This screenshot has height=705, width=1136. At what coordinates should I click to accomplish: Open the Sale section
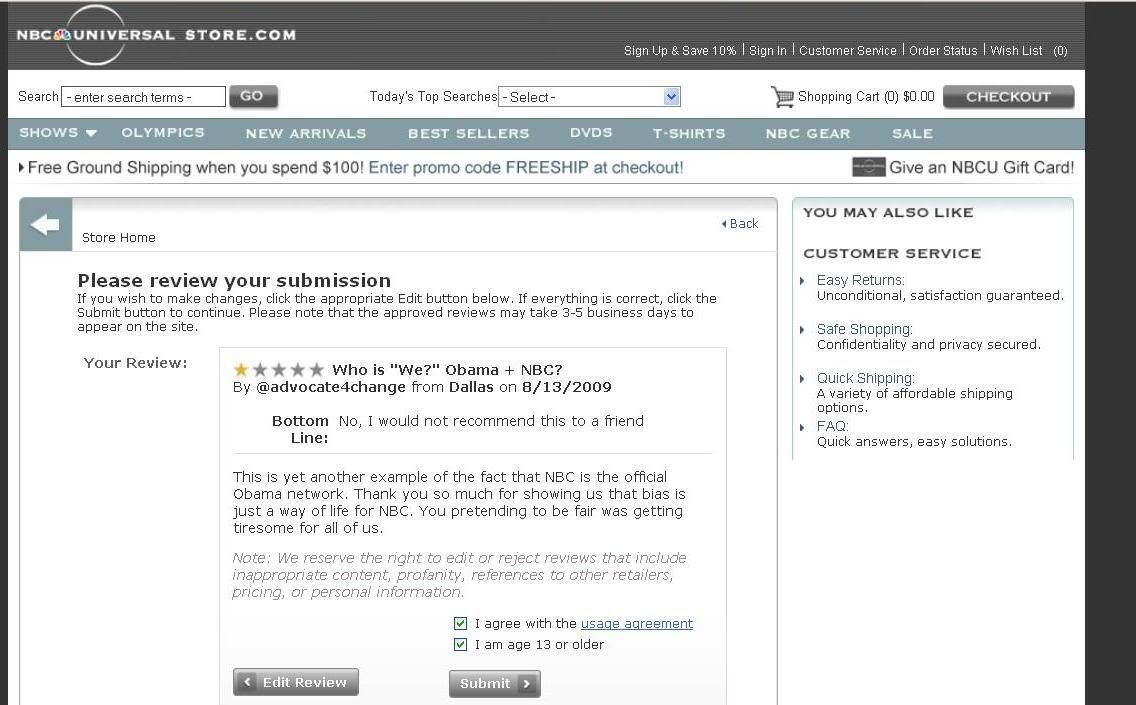[912, 133]
